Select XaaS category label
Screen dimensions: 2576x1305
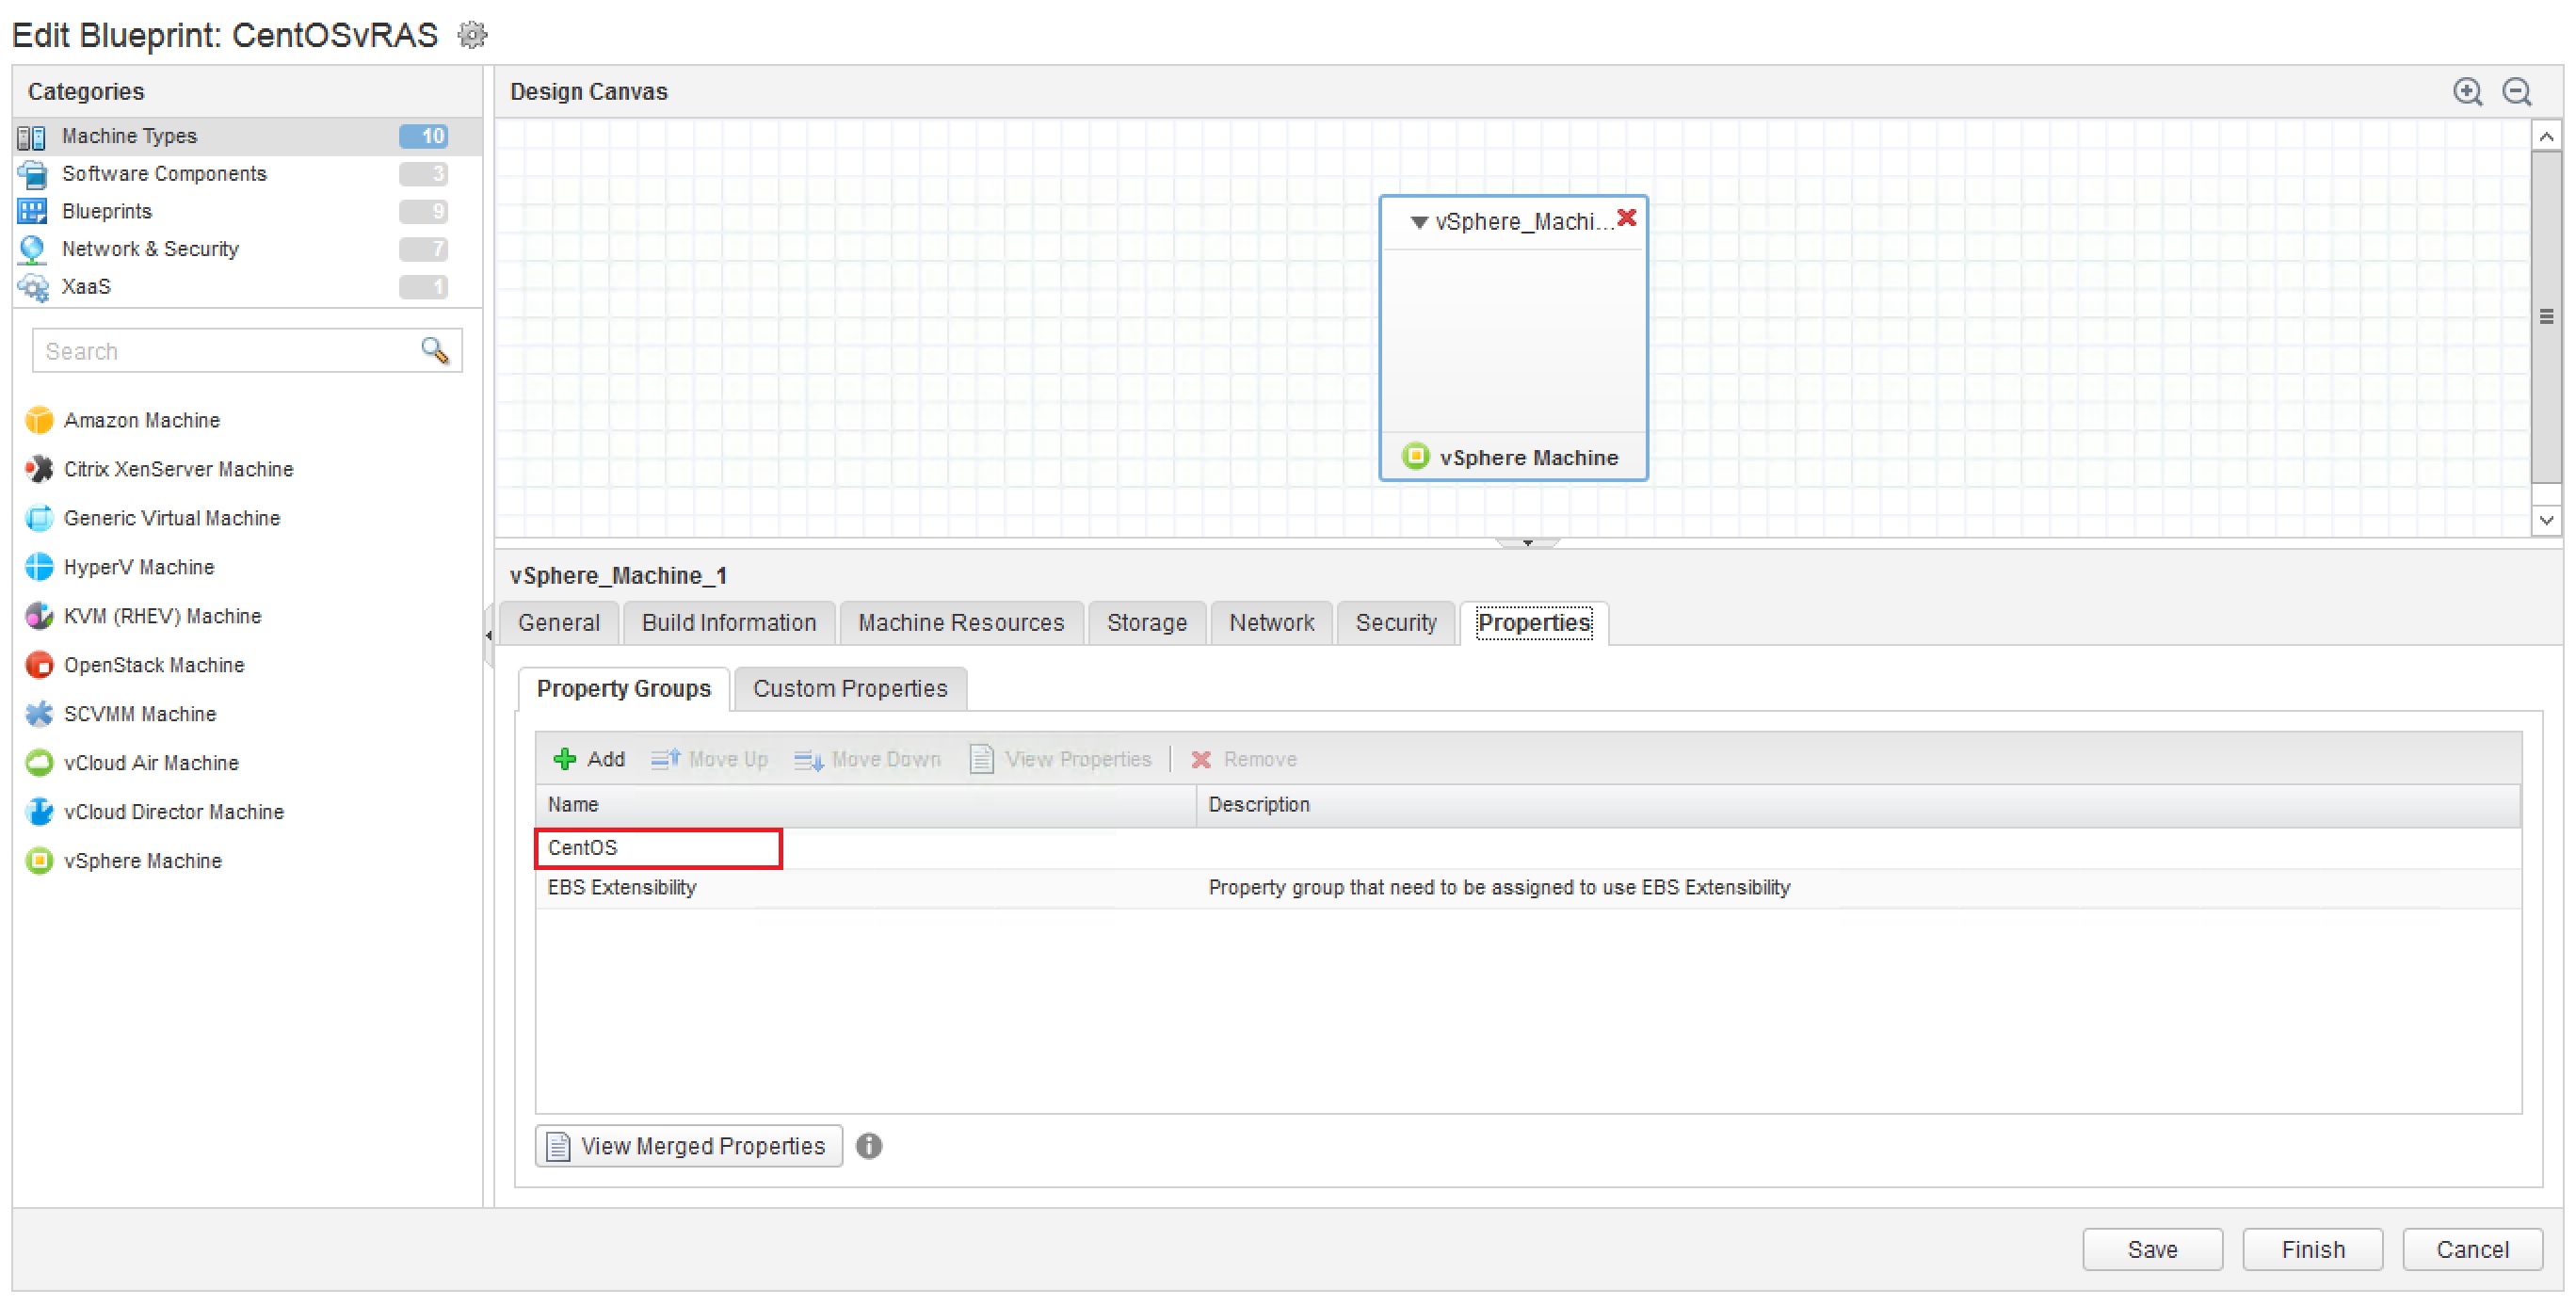tap(86, 287)
